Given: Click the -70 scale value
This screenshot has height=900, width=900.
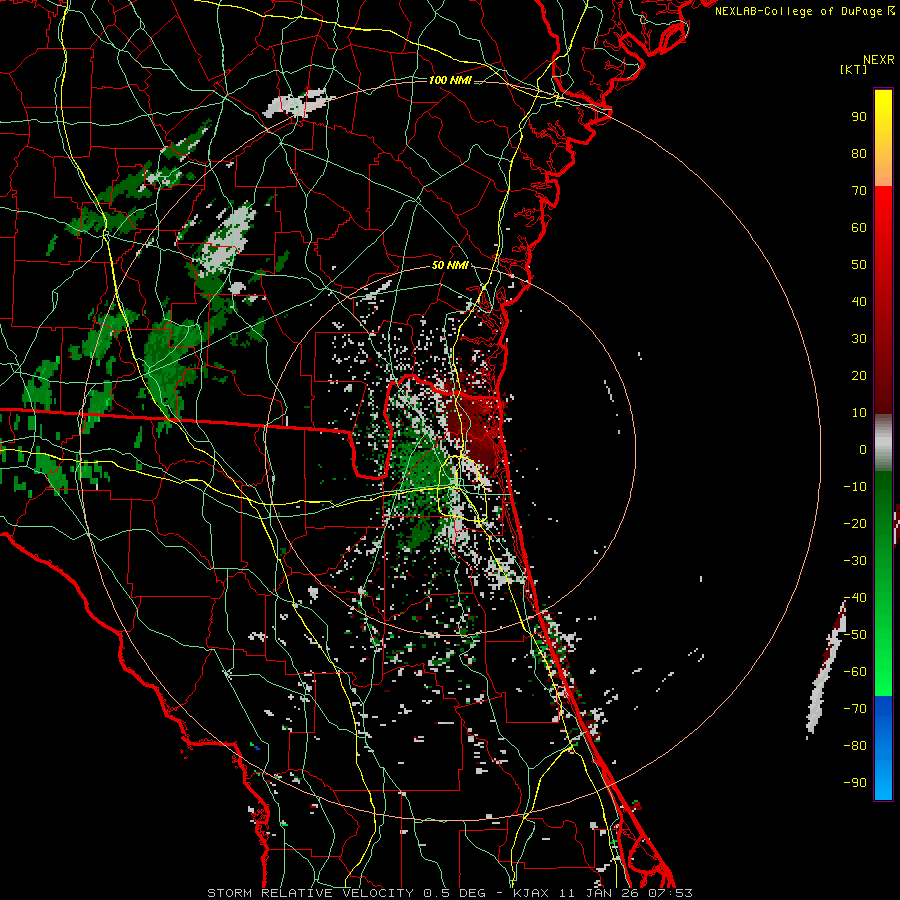Looking at the screenshot, I should click(x=855, y=709).
